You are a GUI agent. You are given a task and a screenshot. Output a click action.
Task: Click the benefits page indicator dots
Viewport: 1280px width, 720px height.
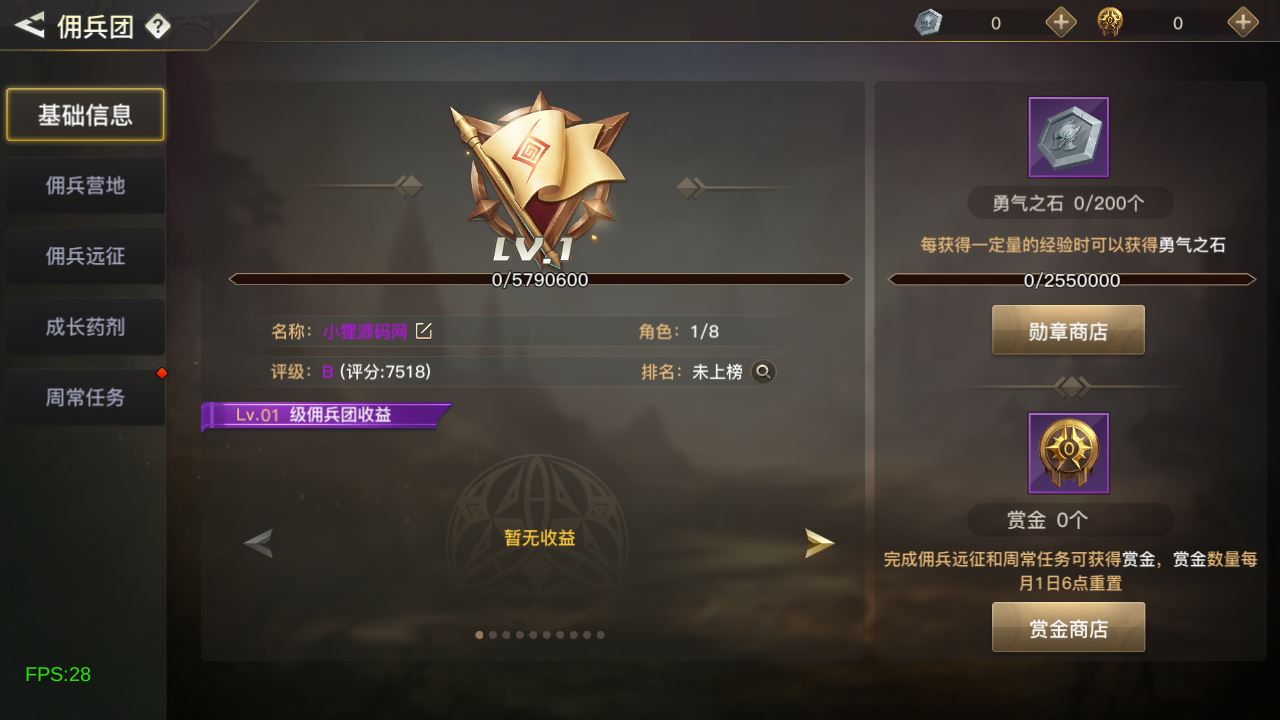click(540, 634)
